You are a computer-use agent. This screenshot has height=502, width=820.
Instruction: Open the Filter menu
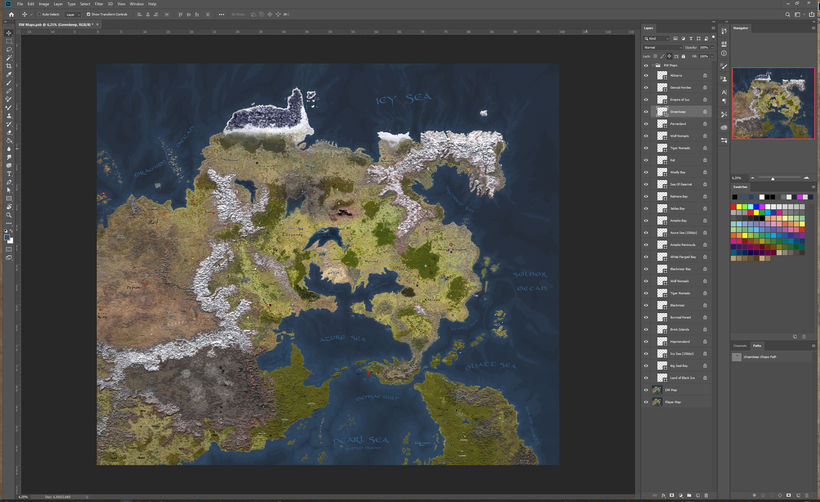[99, 4]
